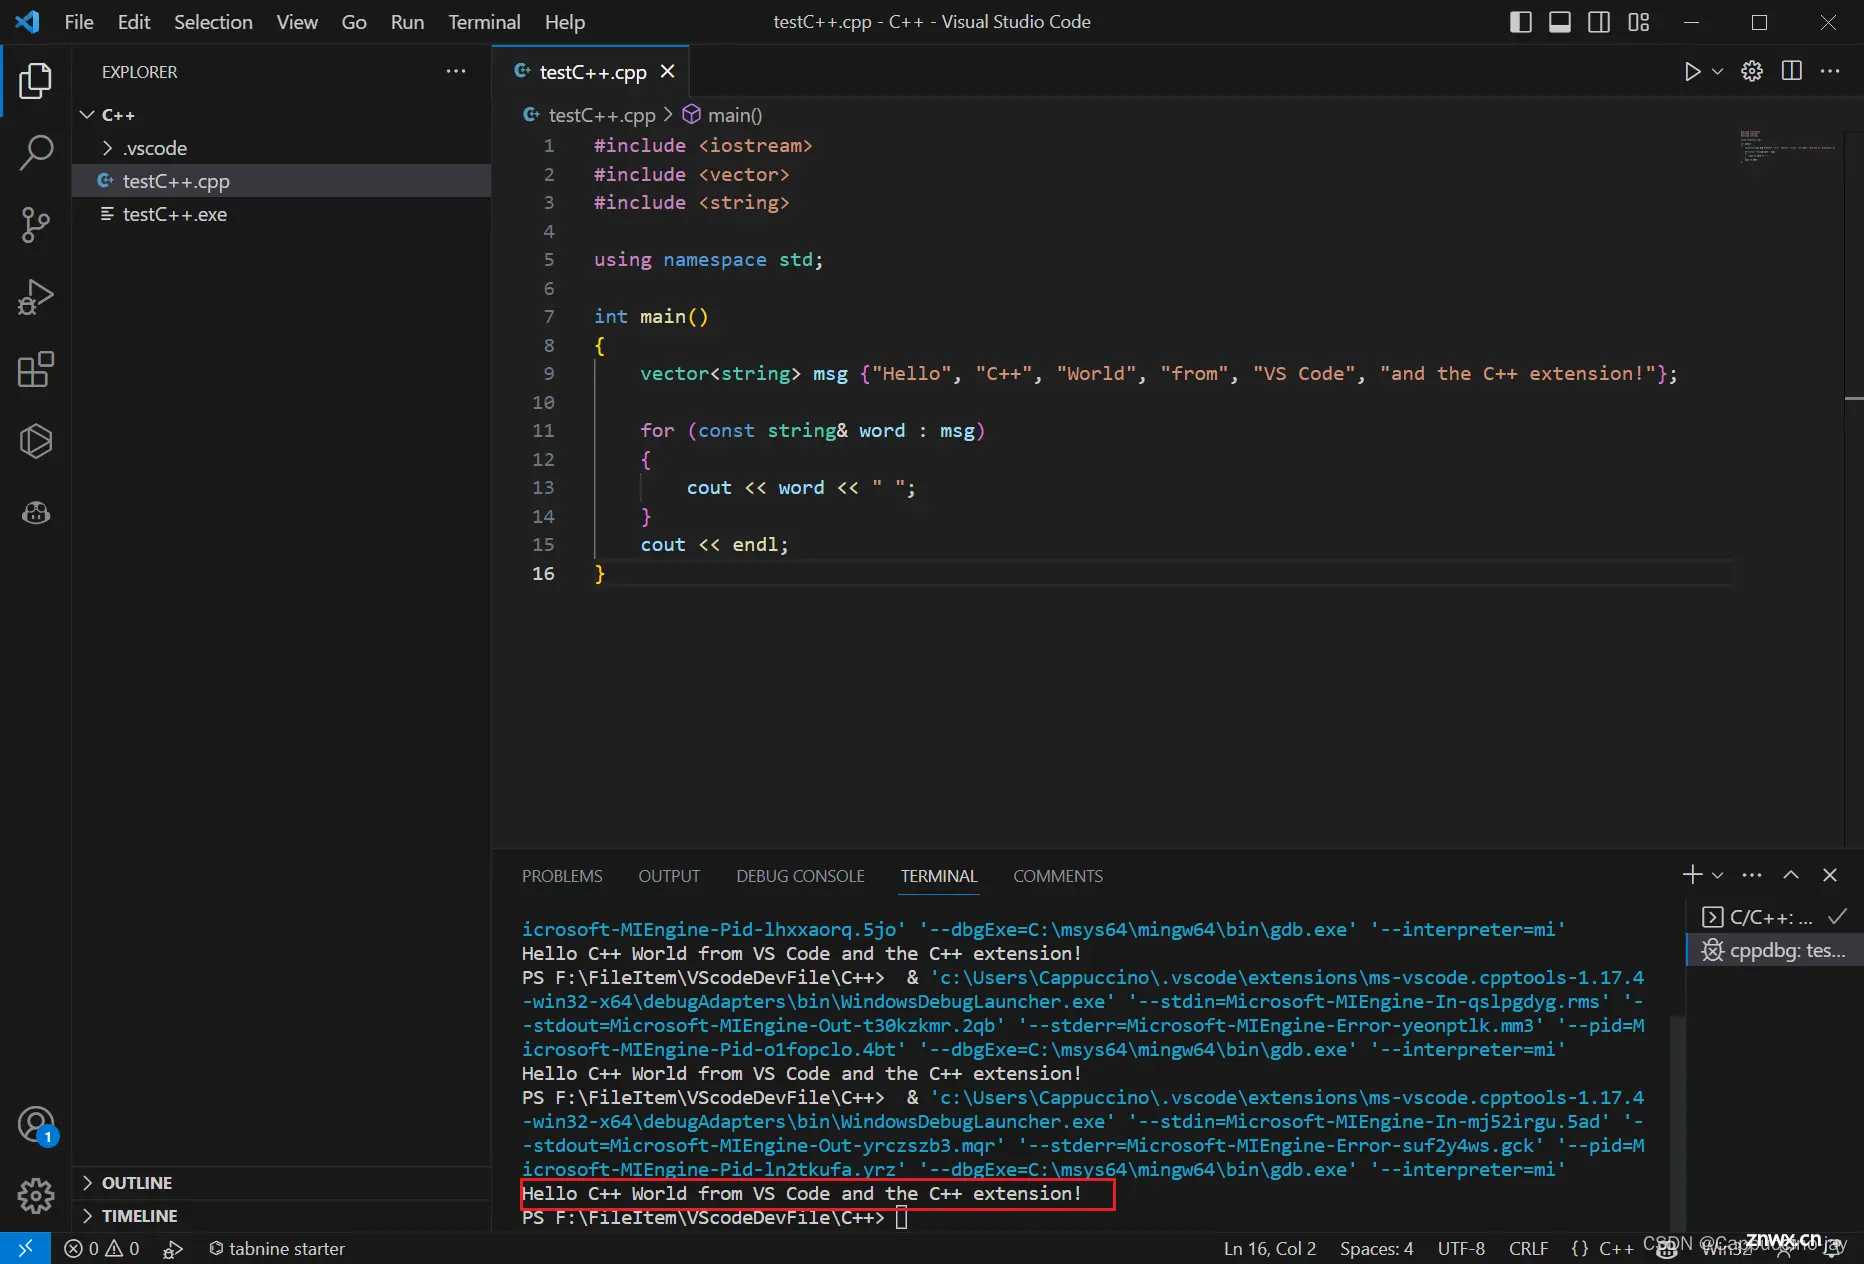Maximize the panel size with chevron up
1864x1264 pixels.
pyautogui.click(x=1791, y=875)
